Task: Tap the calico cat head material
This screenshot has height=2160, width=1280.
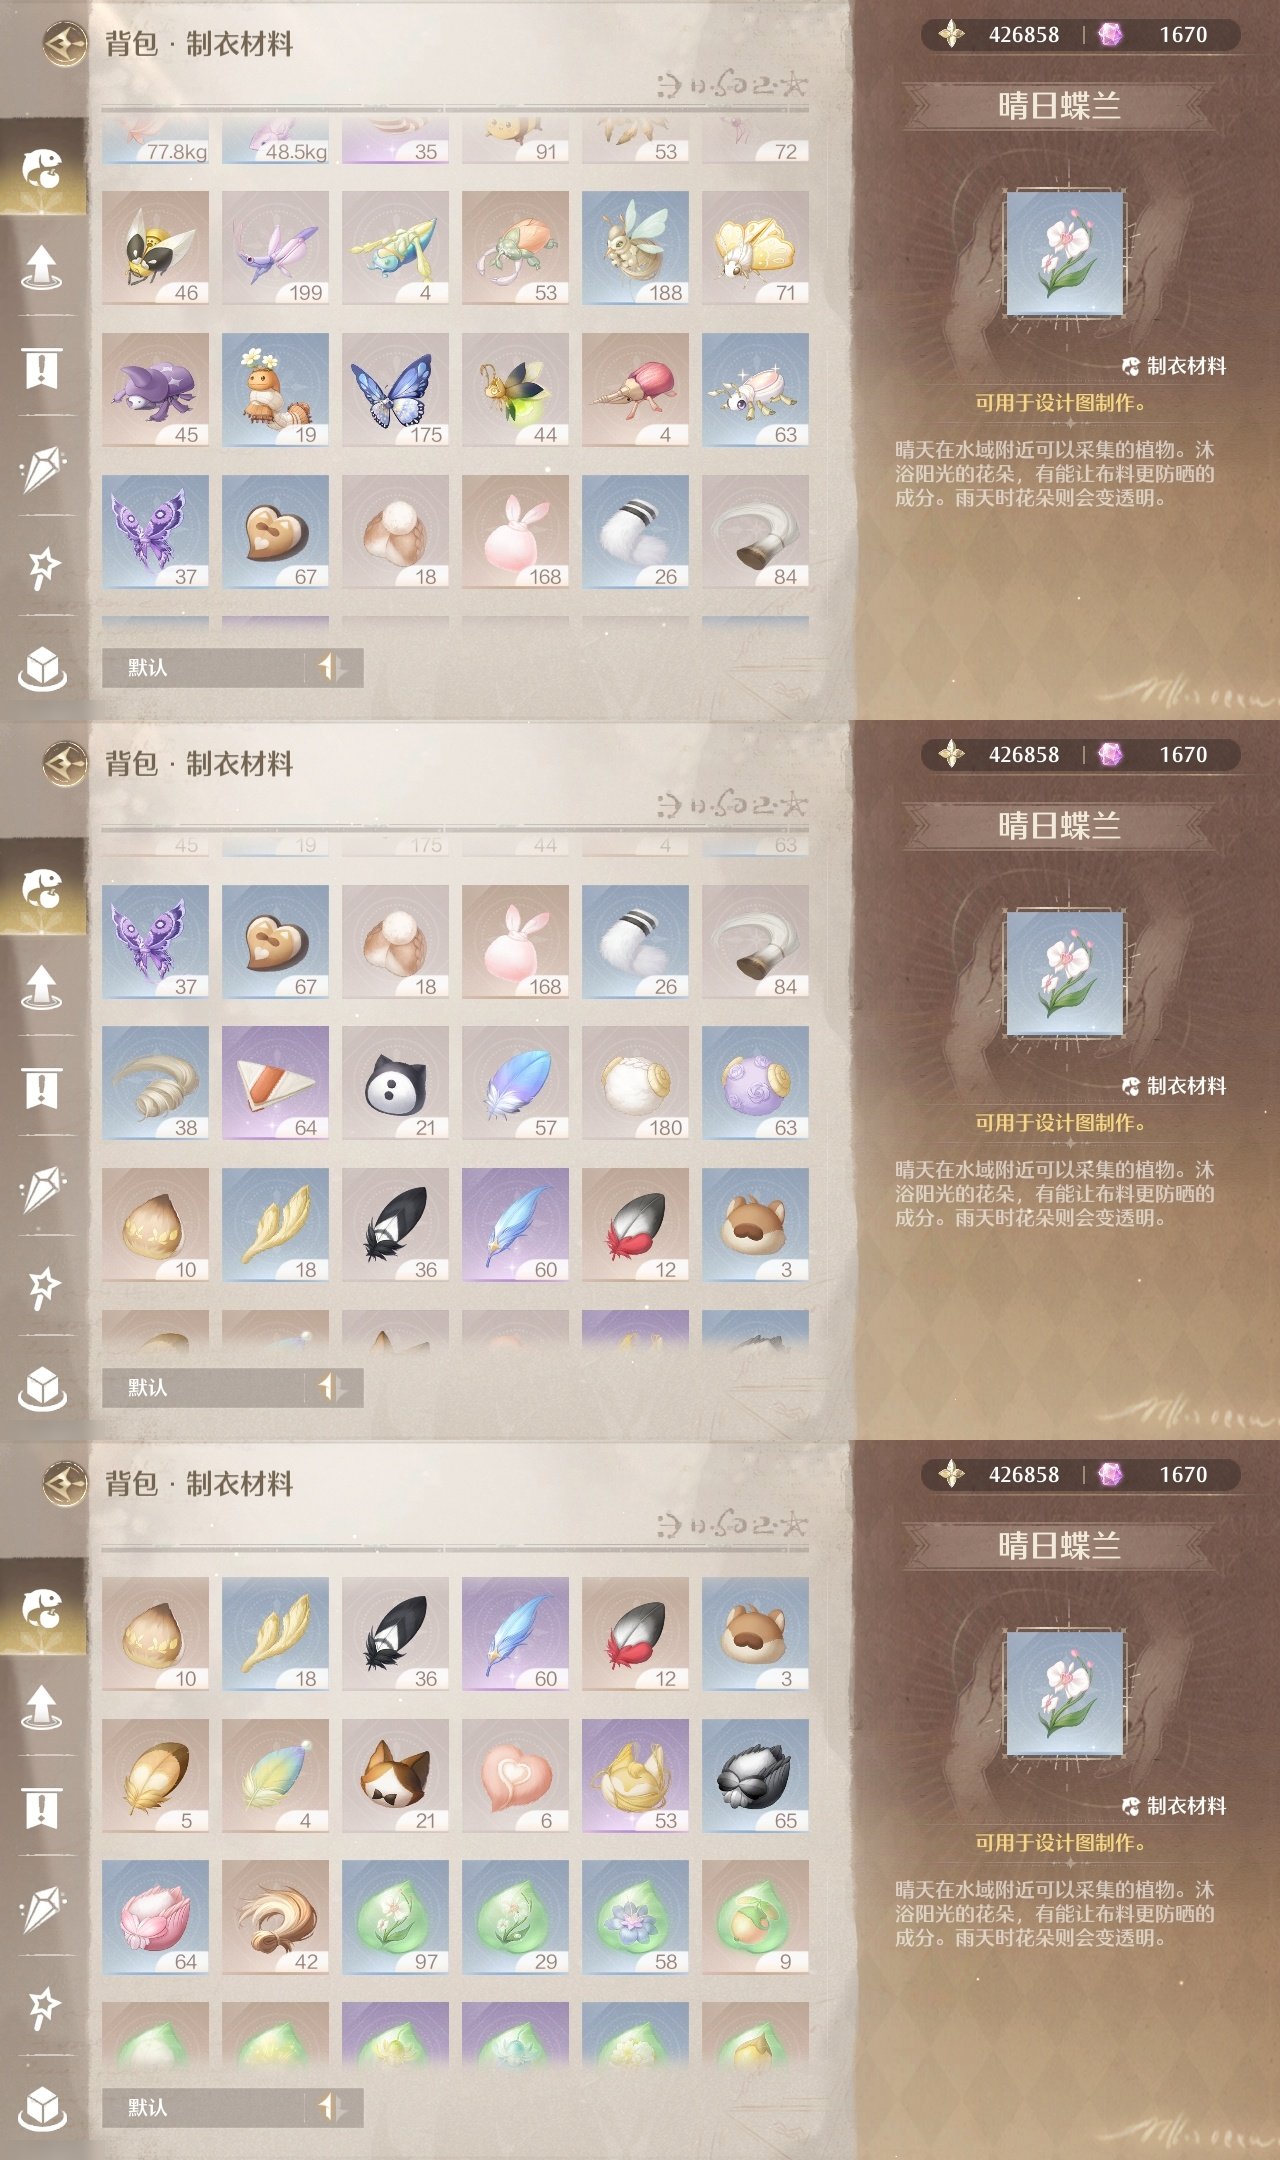Action: (395, 1776)
